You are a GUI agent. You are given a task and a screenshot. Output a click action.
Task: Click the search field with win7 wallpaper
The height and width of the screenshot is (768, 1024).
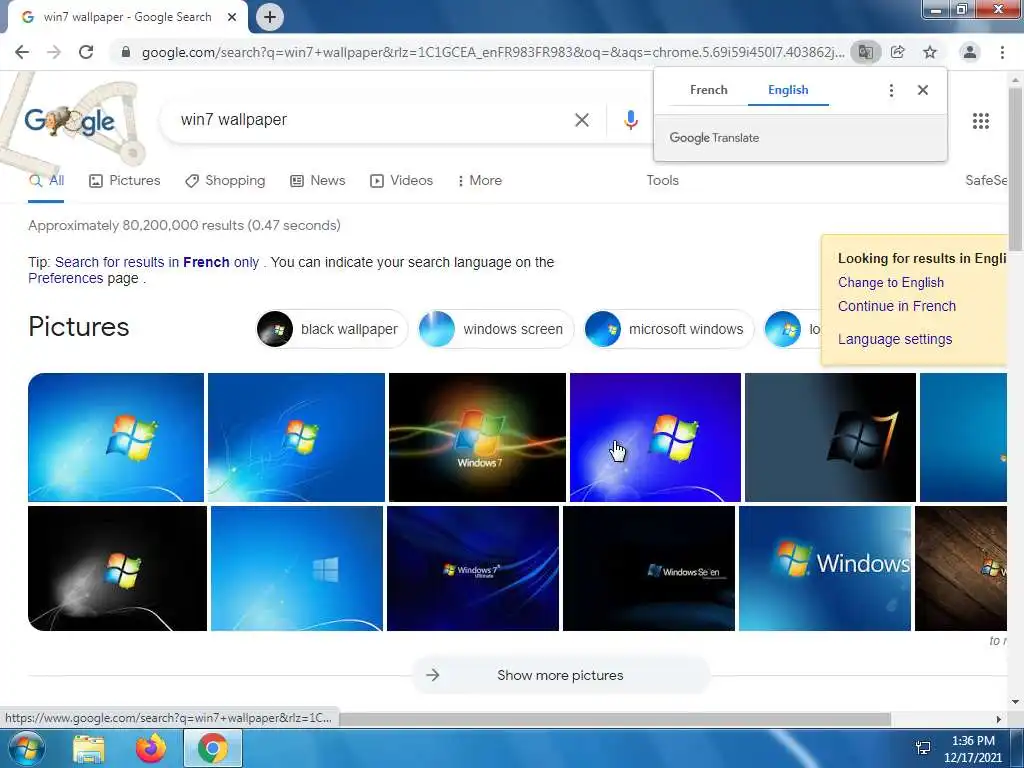click(x=372, y=120)
